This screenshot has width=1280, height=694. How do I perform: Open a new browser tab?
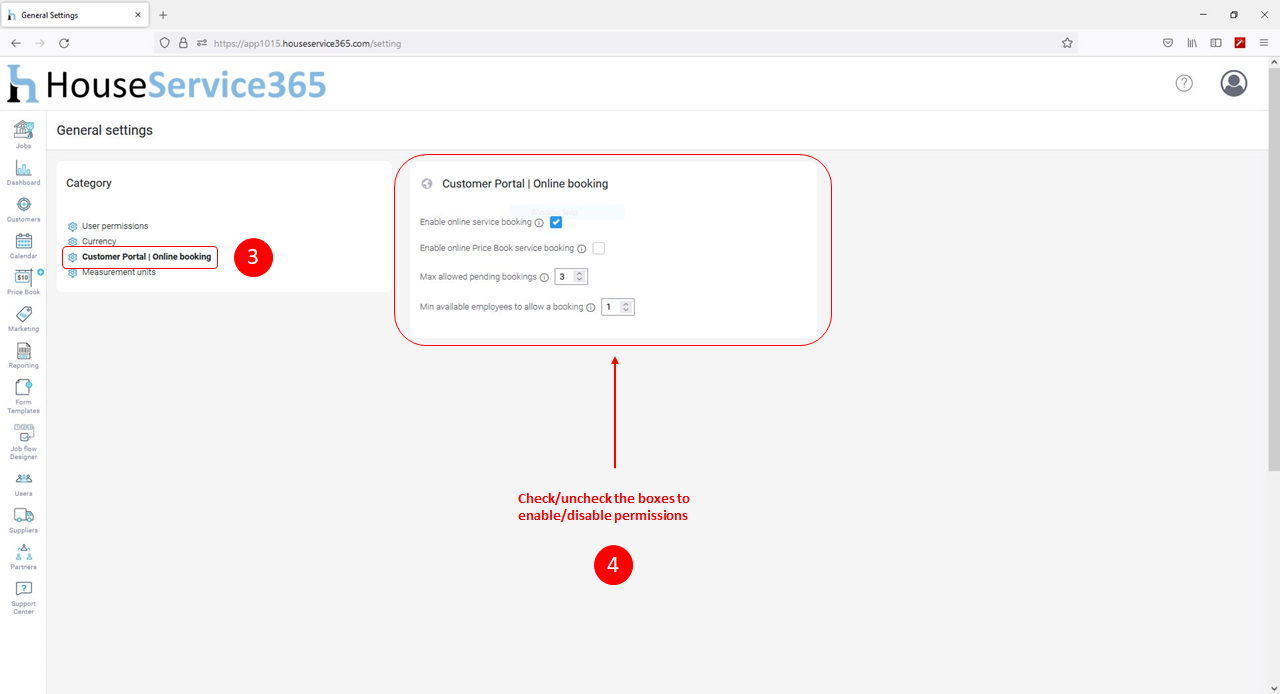click(163, 15)
